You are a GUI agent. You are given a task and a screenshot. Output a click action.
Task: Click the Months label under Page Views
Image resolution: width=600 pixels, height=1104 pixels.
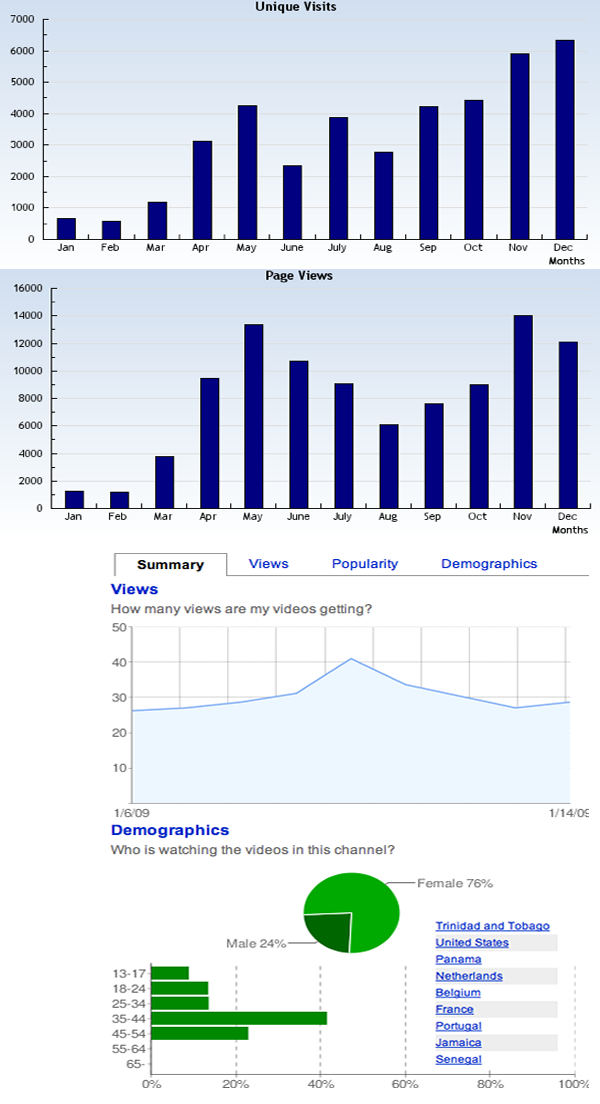point(570,530)
